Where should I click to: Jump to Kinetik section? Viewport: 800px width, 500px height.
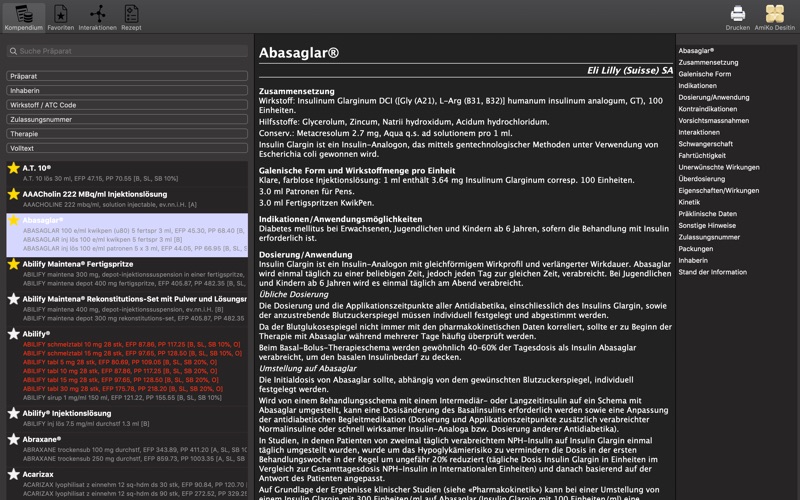pos(689,202)
